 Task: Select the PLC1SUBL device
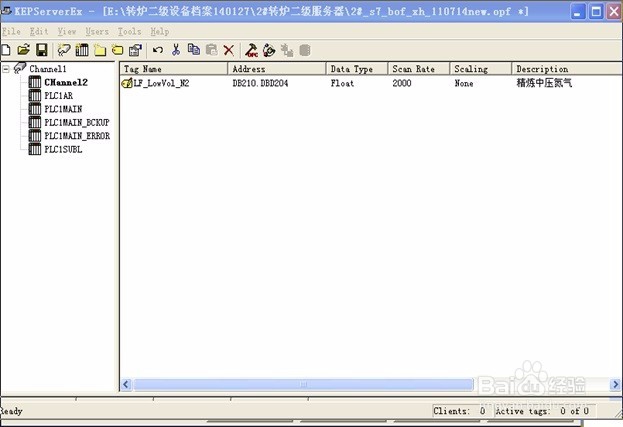click(63, 149)
